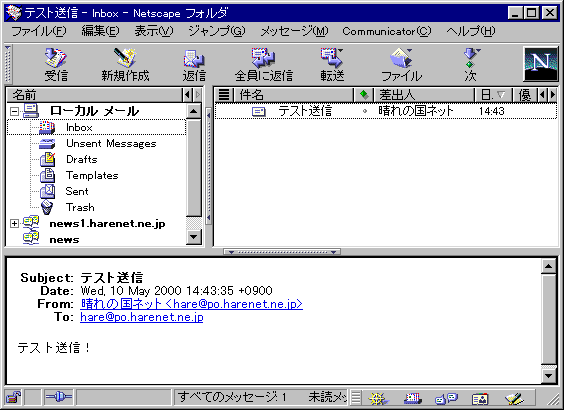The image size is (564, 410).
Task: Click the sender link hare@po.harenet.ne.jp in From
Action: click(x=191, y=304)
